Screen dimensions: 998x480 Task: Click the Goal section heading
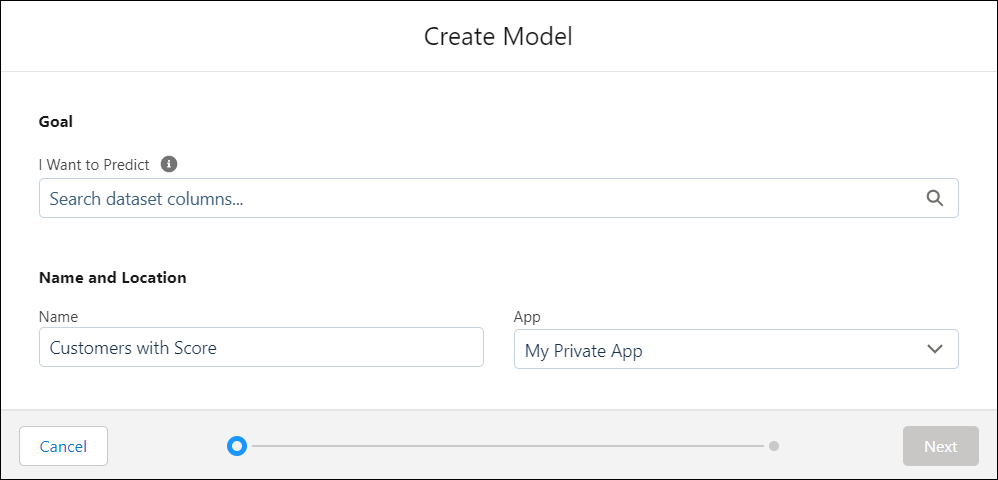pos(56,121)
